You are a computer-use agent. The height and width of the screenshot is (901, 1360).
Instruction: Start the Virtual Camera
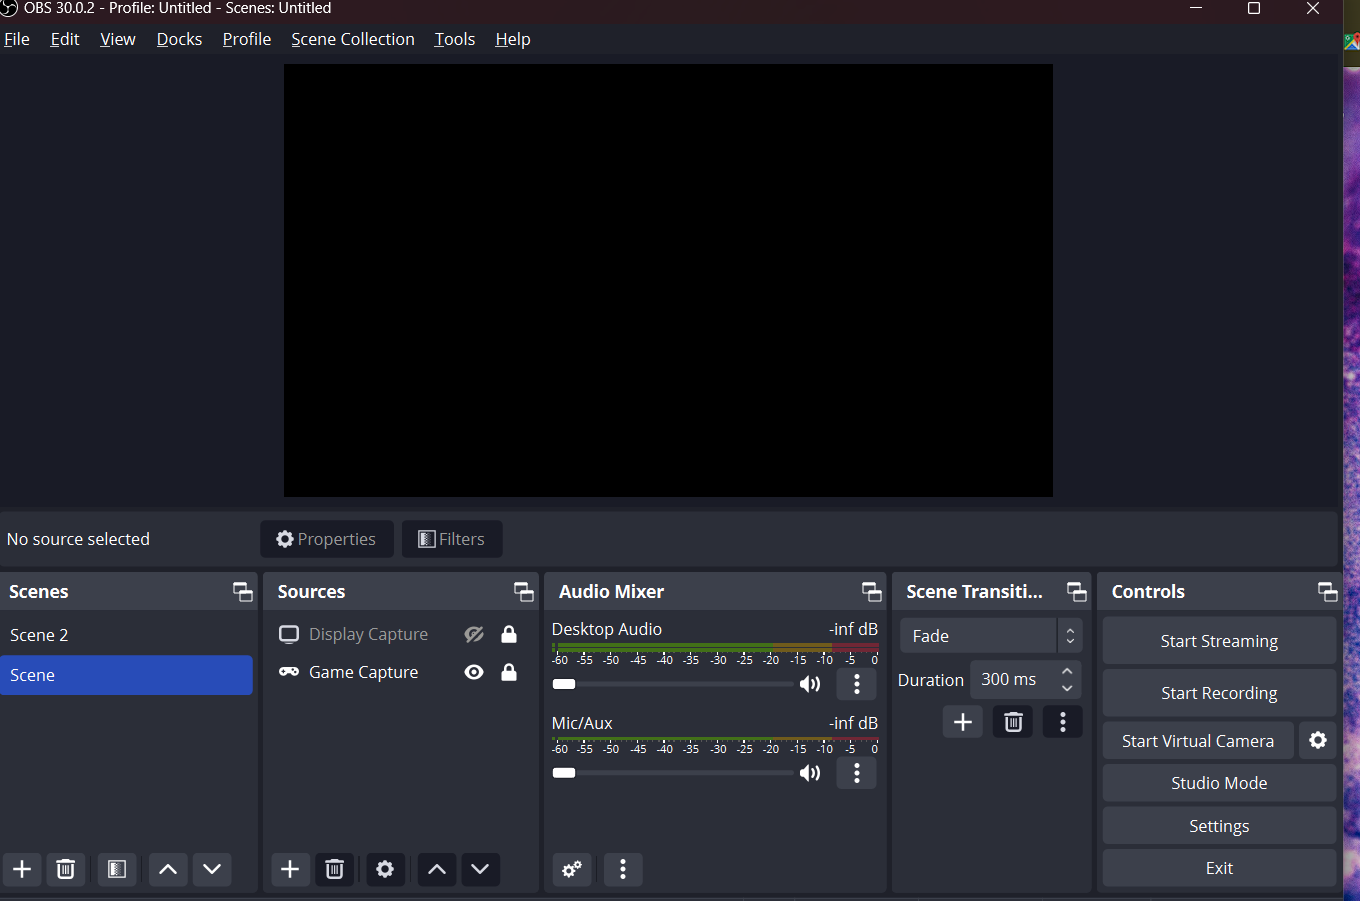(1198, 741)
